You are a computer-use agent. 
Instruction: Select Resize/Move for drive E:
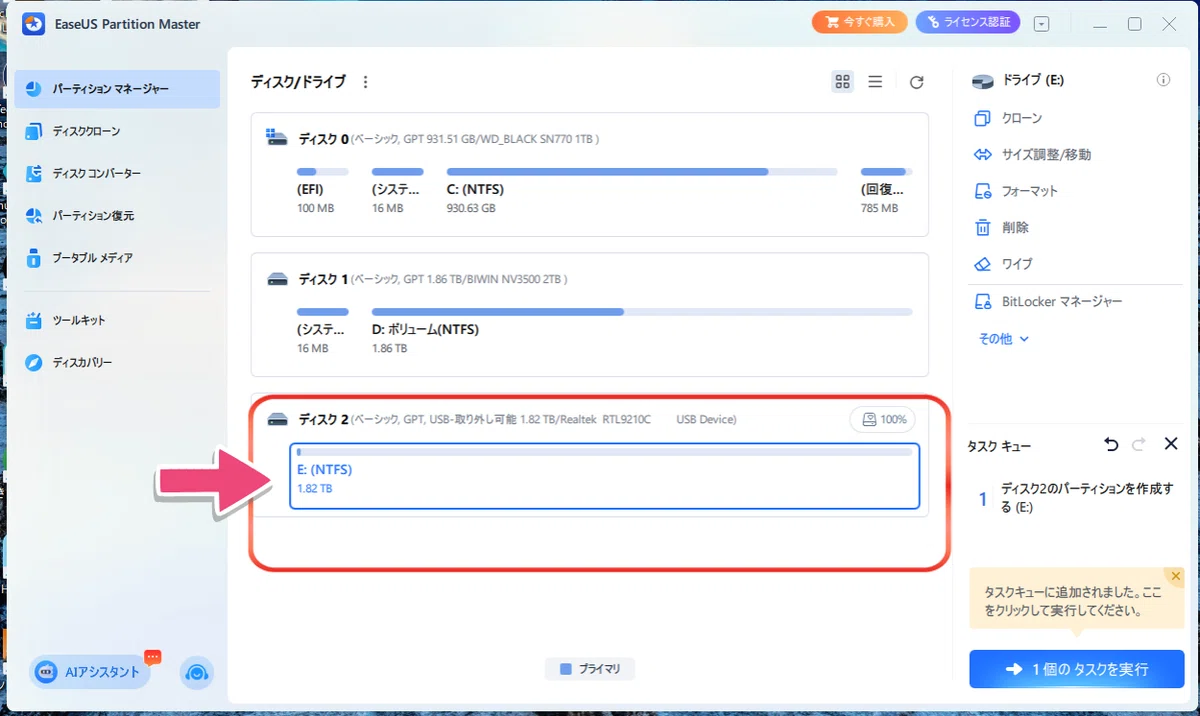point(1032,155)
